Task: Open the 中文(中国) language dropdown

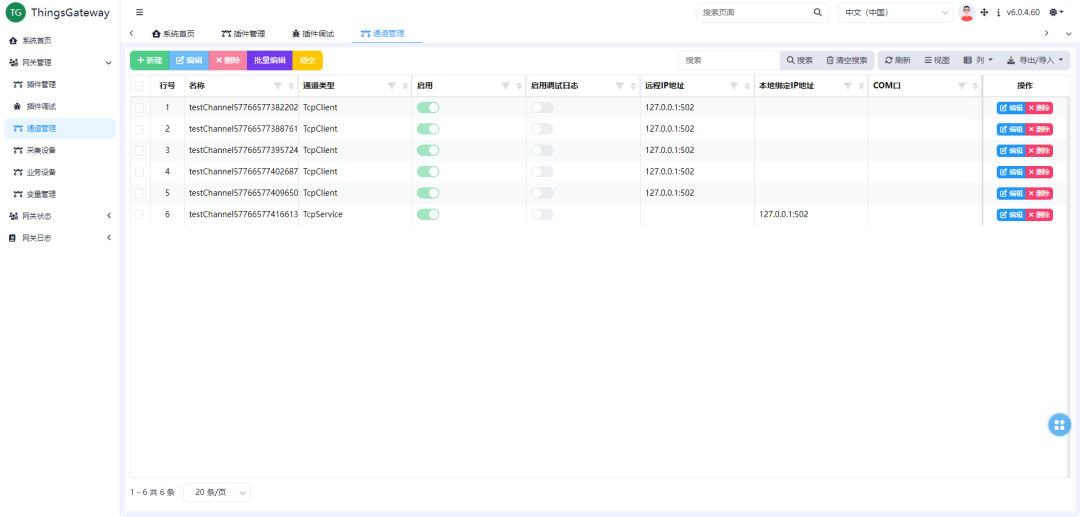Action: 895,13
